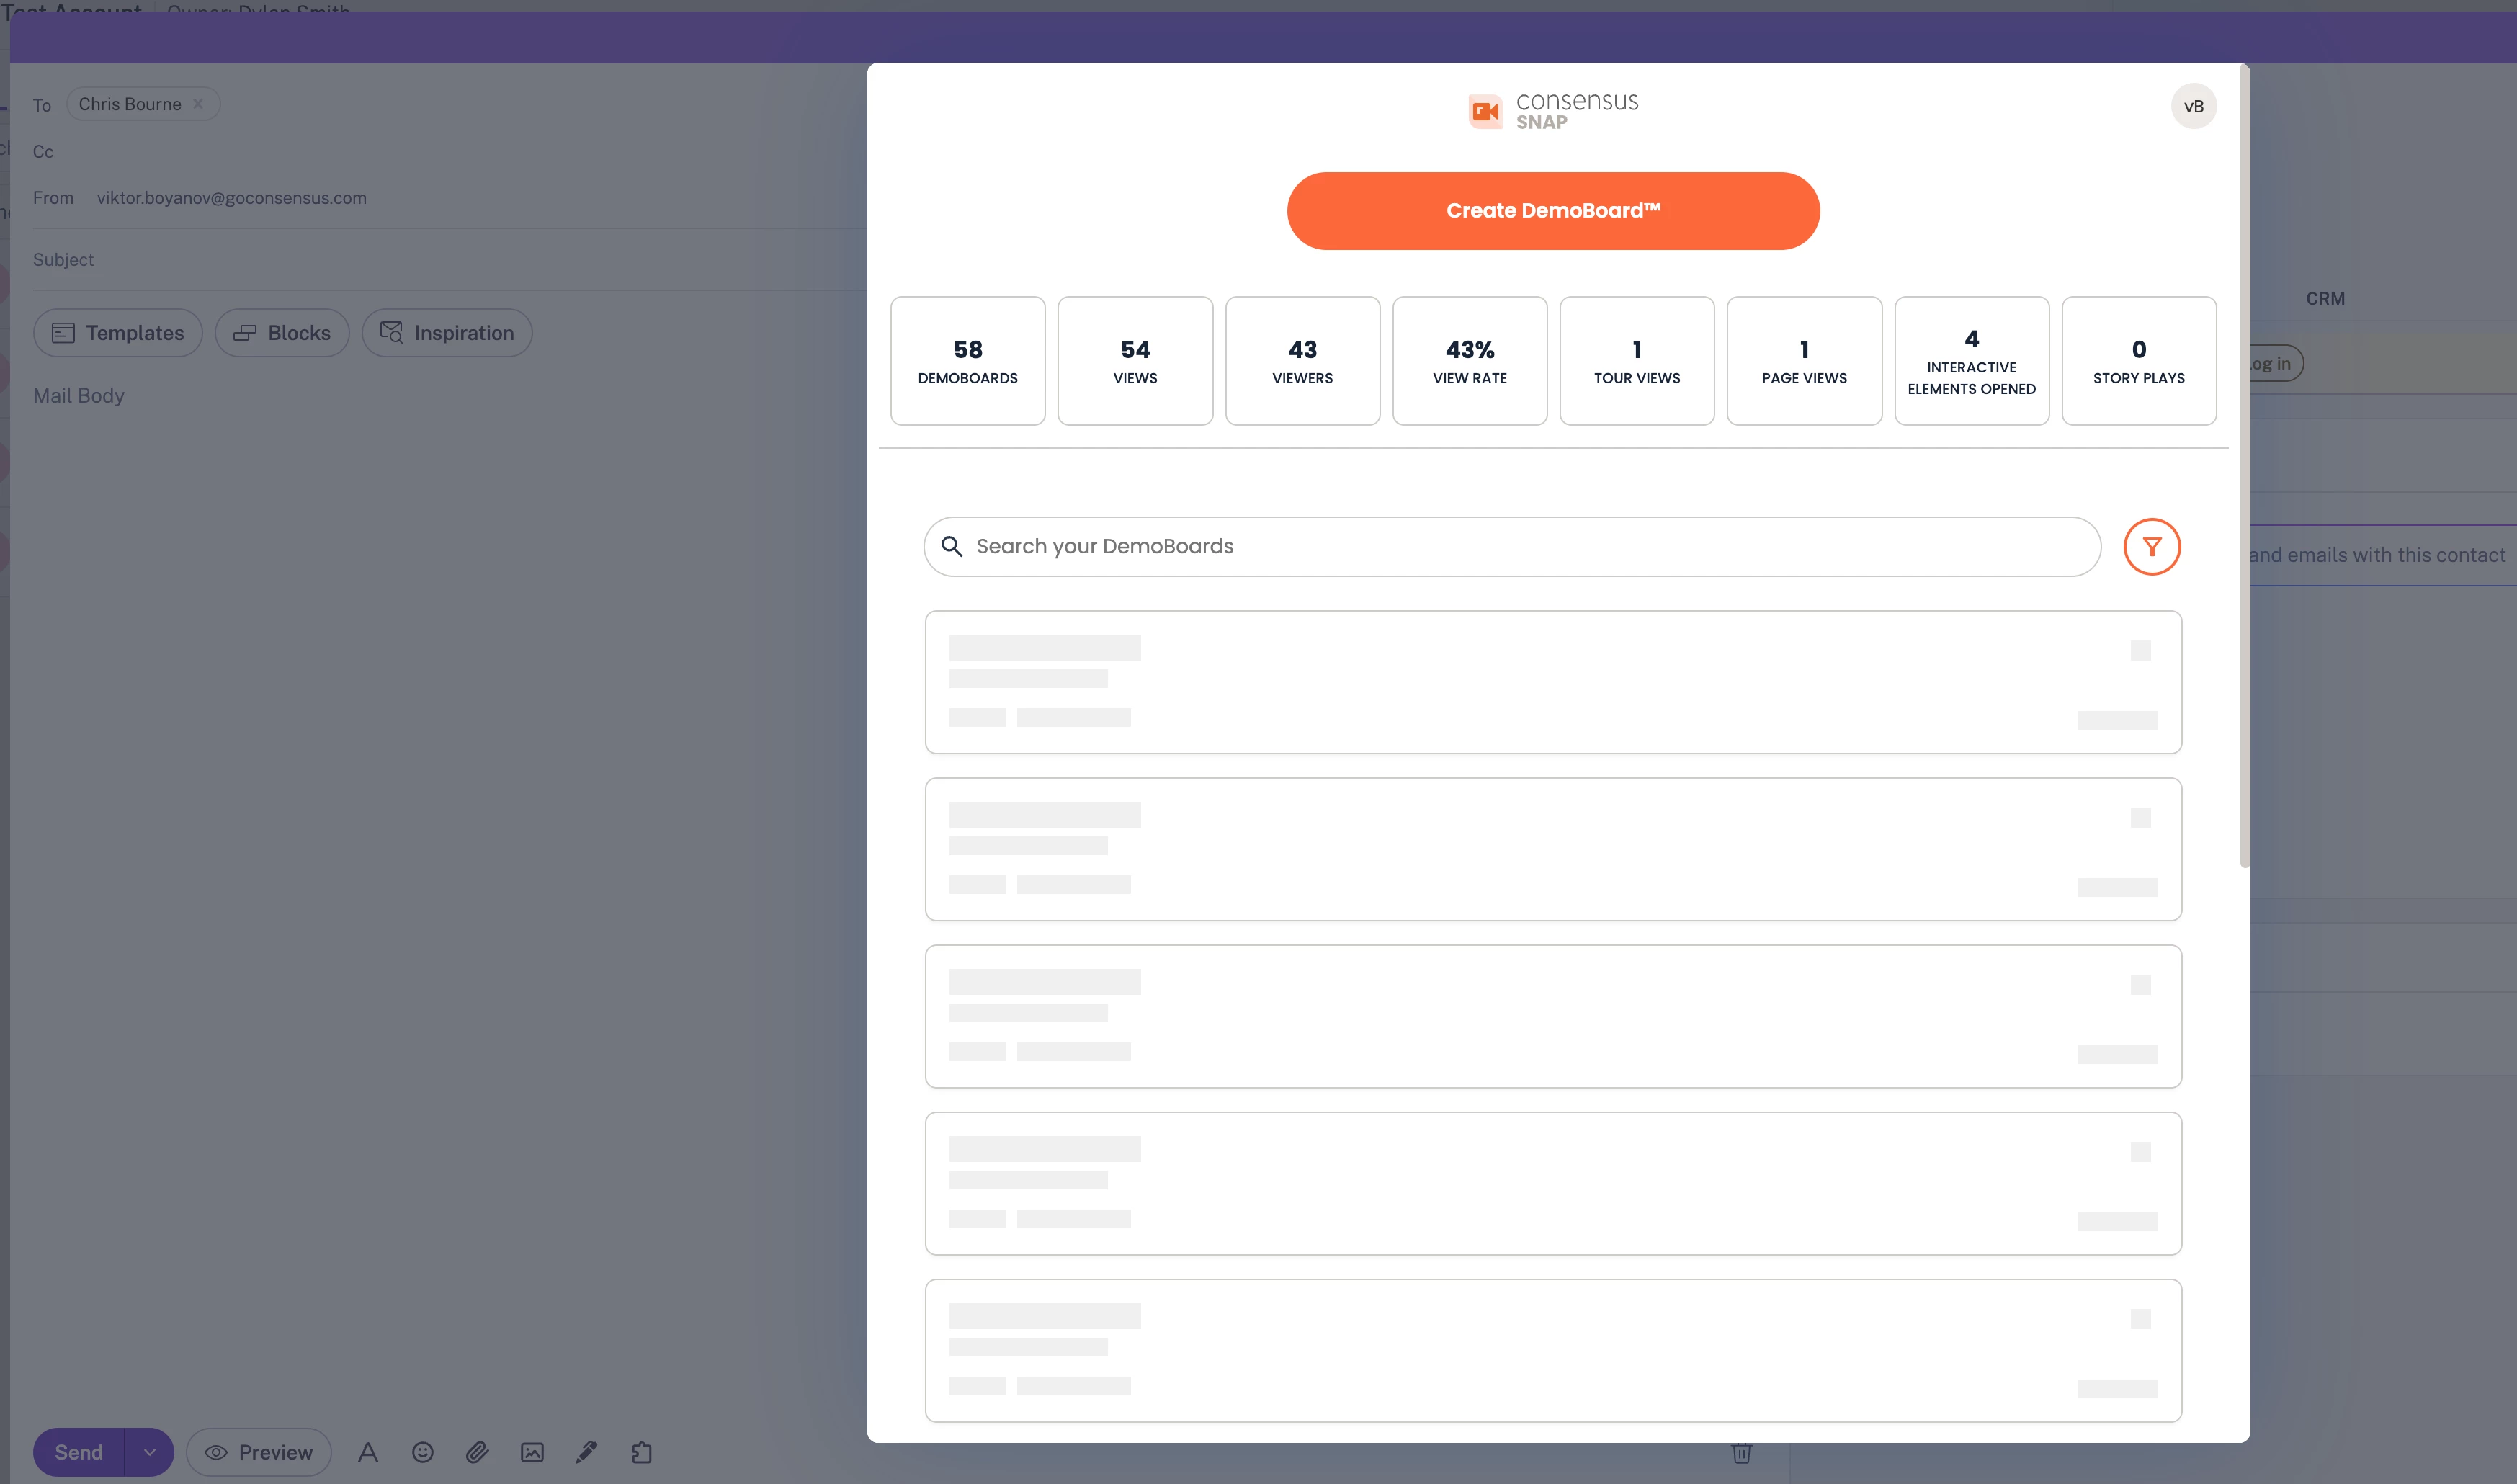The height and width of the screenshot is (1484, 2517).
Task: Click the pencil signature icon
Action: pos(587,1452)
